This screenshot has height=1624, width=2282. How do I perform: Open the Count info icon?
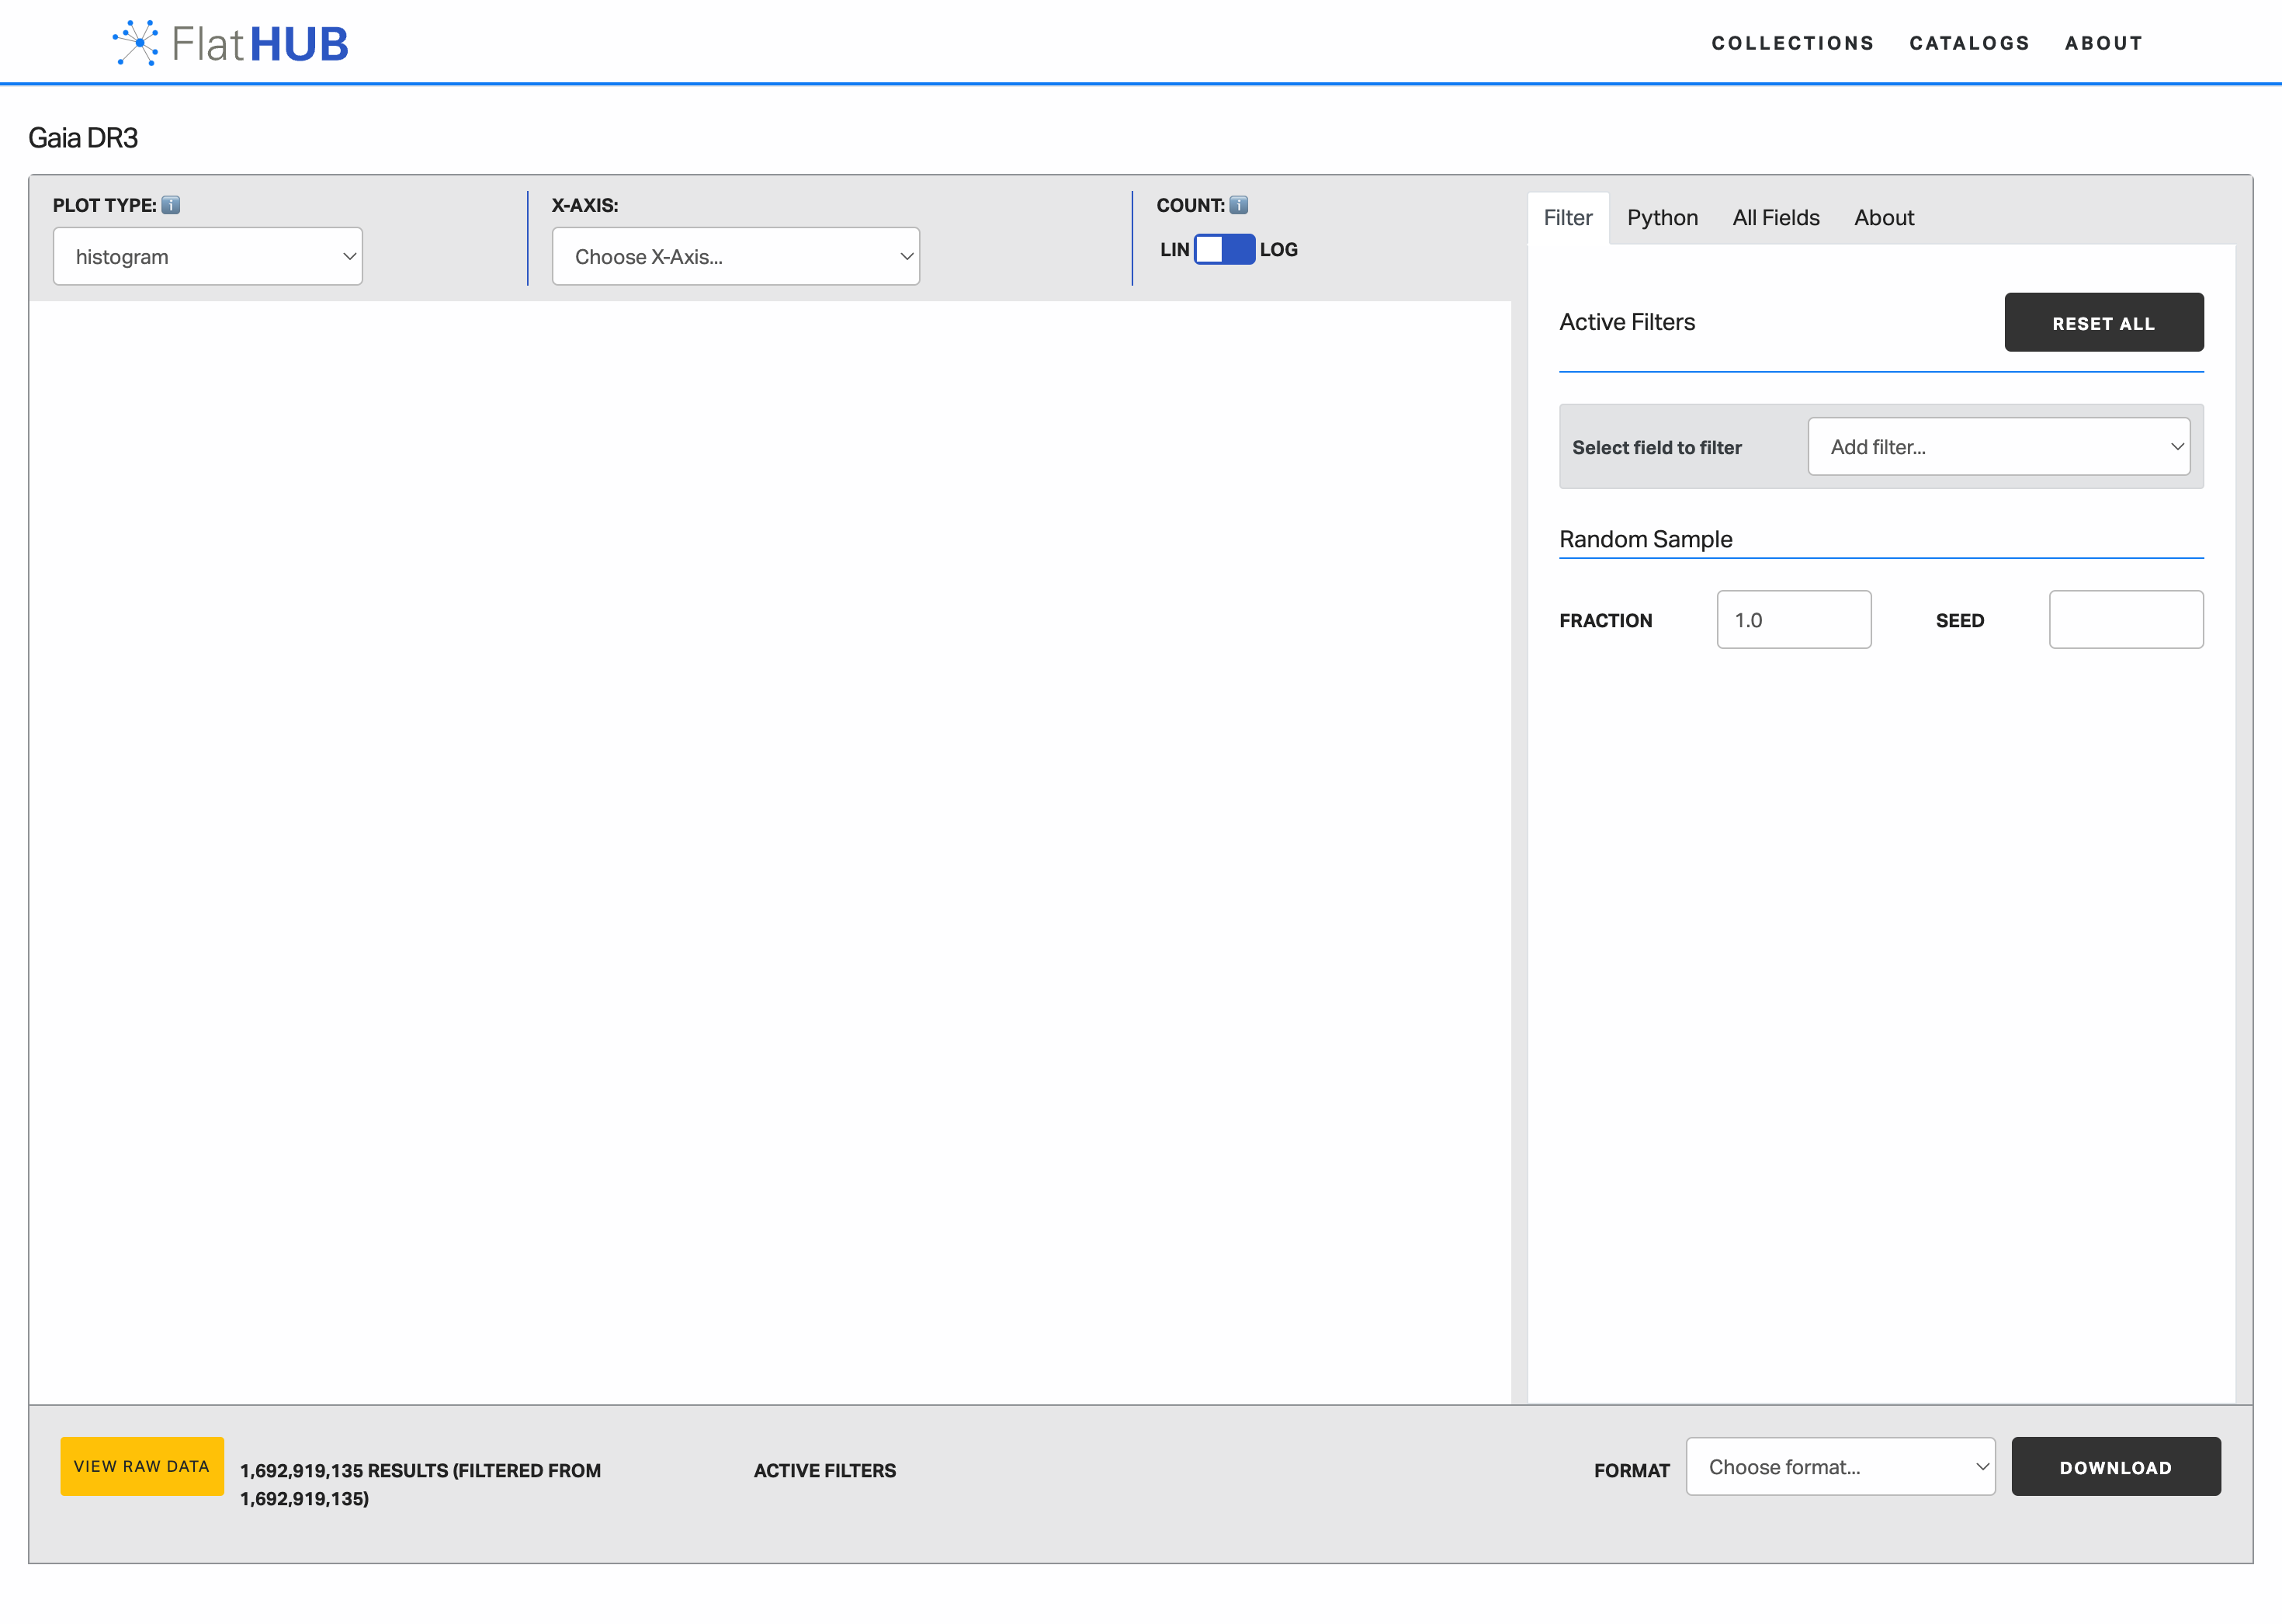1238,205
